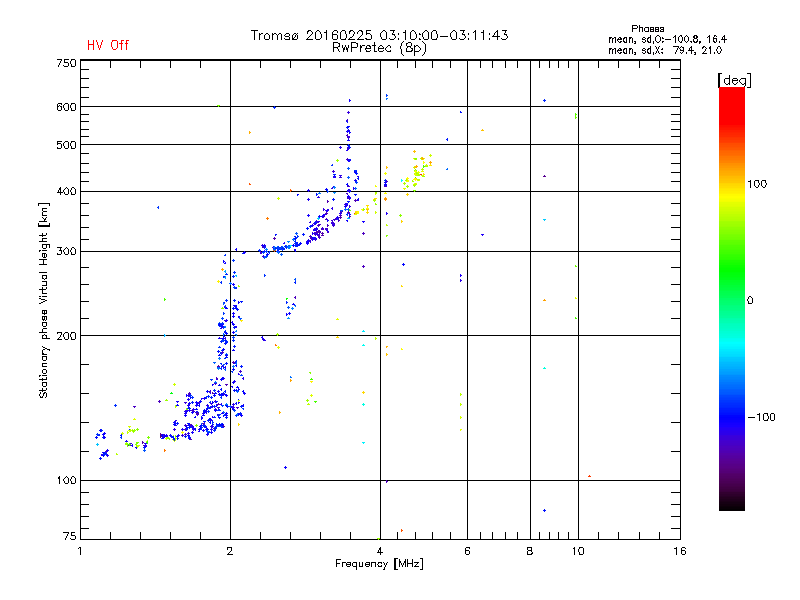Click the 'mean, sd,O:-100.8, 16.4' line
The height and width of the screenshot is (600, 800).
(667, 39)
